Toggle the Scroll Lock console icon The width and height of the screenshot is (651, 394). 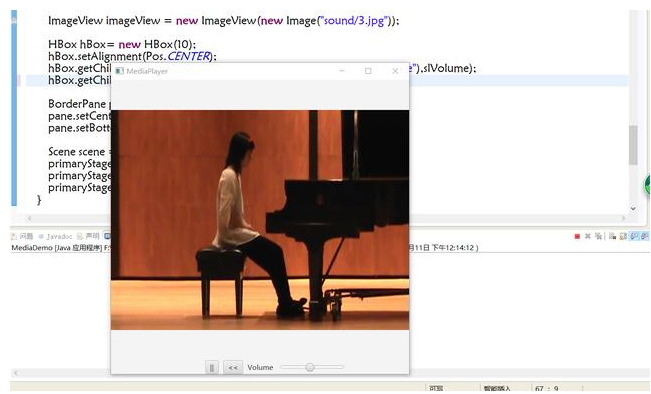click(x=623, y=236)
